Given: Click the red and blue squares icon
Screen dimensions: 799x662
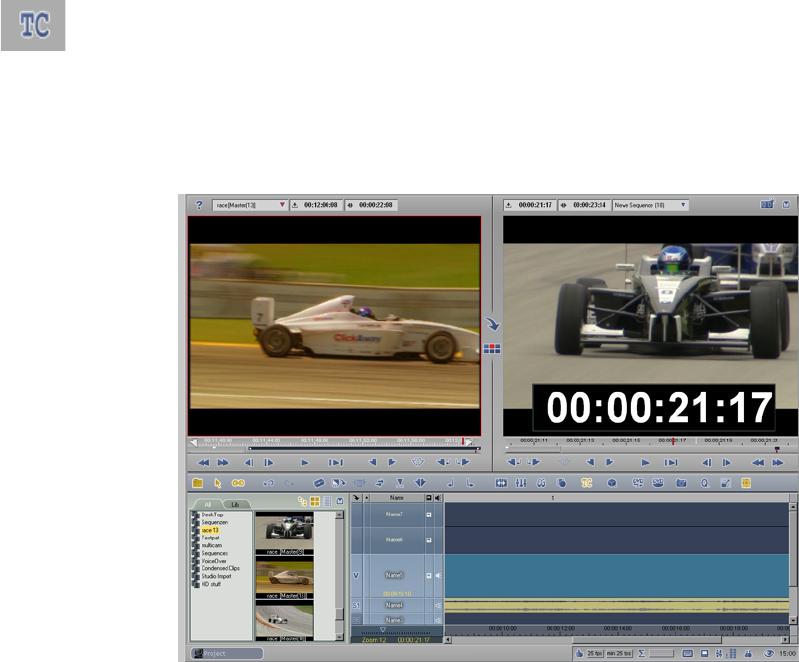Looking at the screenshot, I should point(492,349).
